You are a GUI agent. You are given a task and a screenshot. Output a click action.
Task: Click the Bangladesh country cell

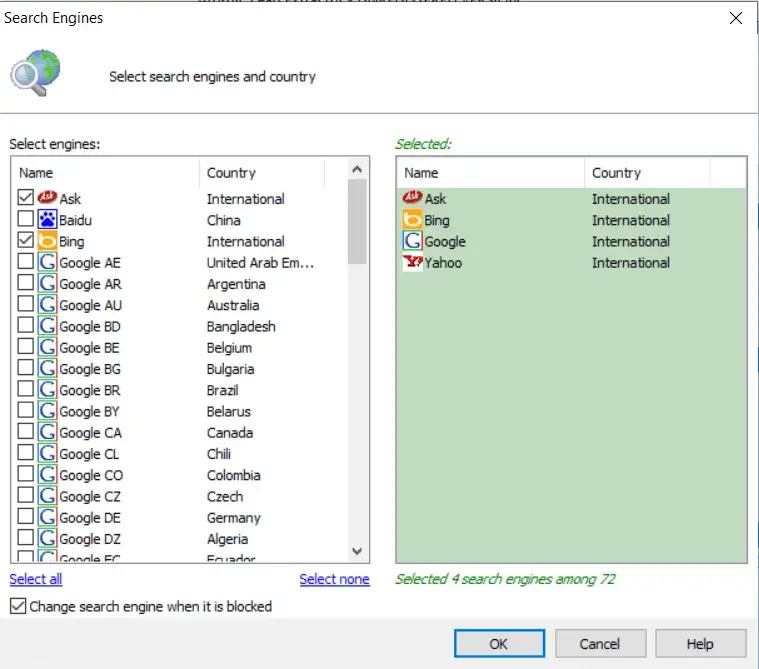coord(241,326)
